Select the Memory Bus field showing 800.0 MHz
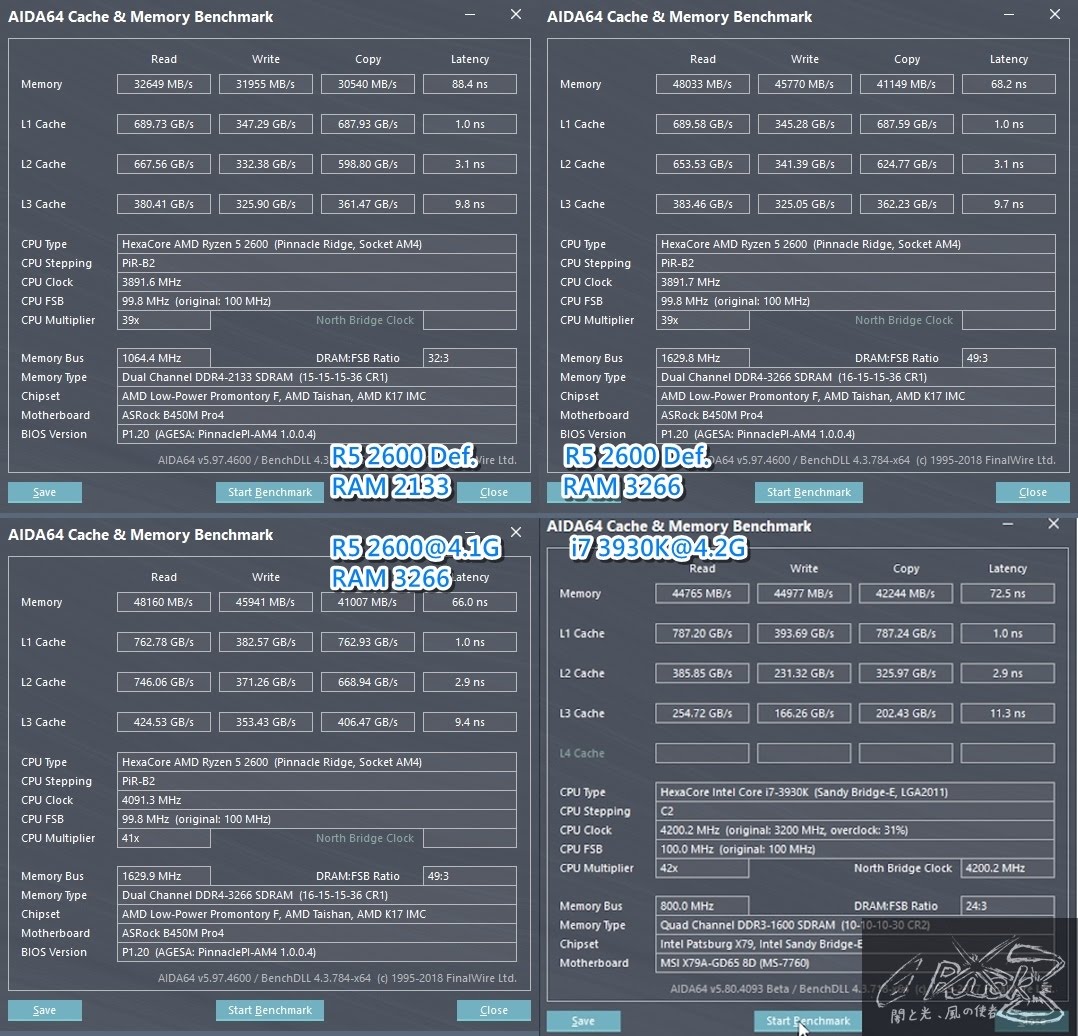 pyautogui.click(x=702, y=906)
